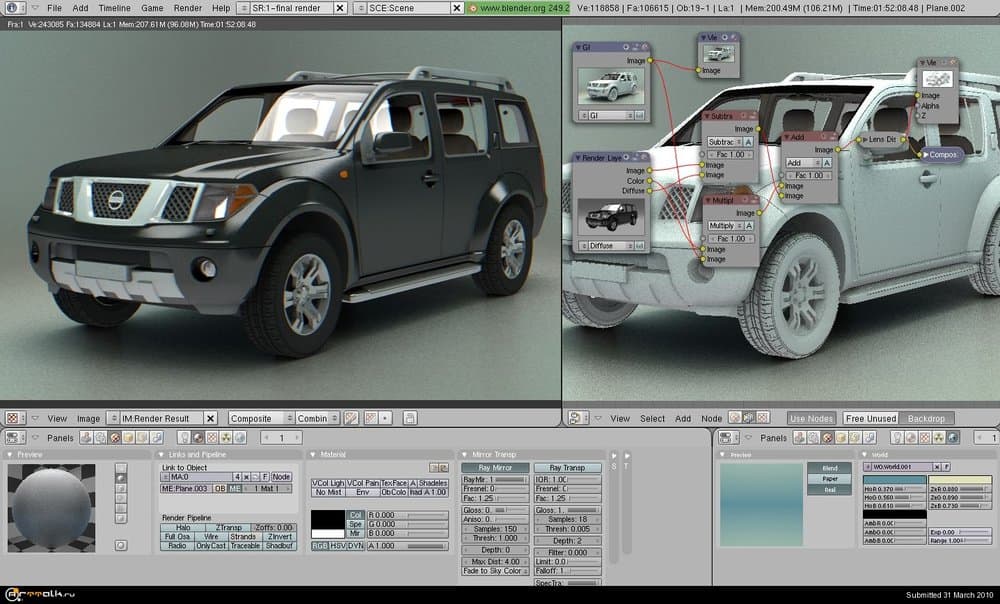Select the compositing nodes icon in node editor header

click(x=748, y=418)
